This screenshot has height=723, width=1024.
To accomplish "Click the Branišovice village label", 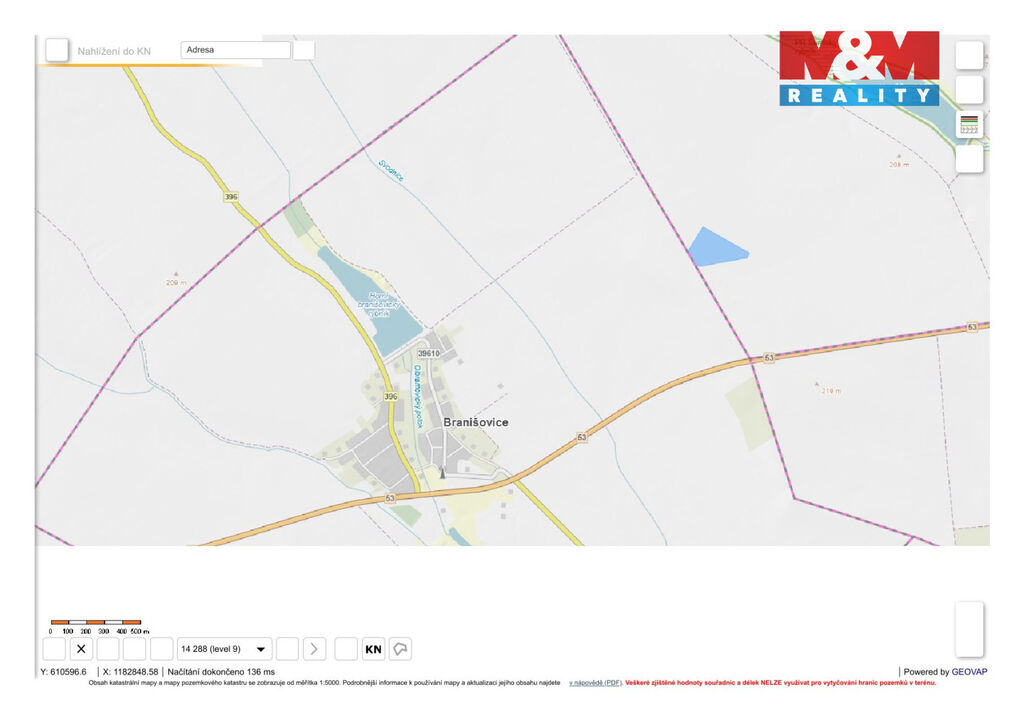I will click(x=476, y=422).
